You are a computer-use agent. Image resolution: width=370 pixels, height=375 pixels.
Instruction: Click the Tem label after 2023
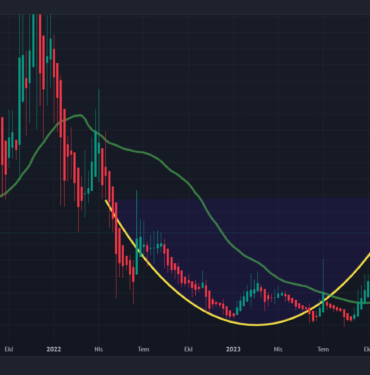[323, 349]
